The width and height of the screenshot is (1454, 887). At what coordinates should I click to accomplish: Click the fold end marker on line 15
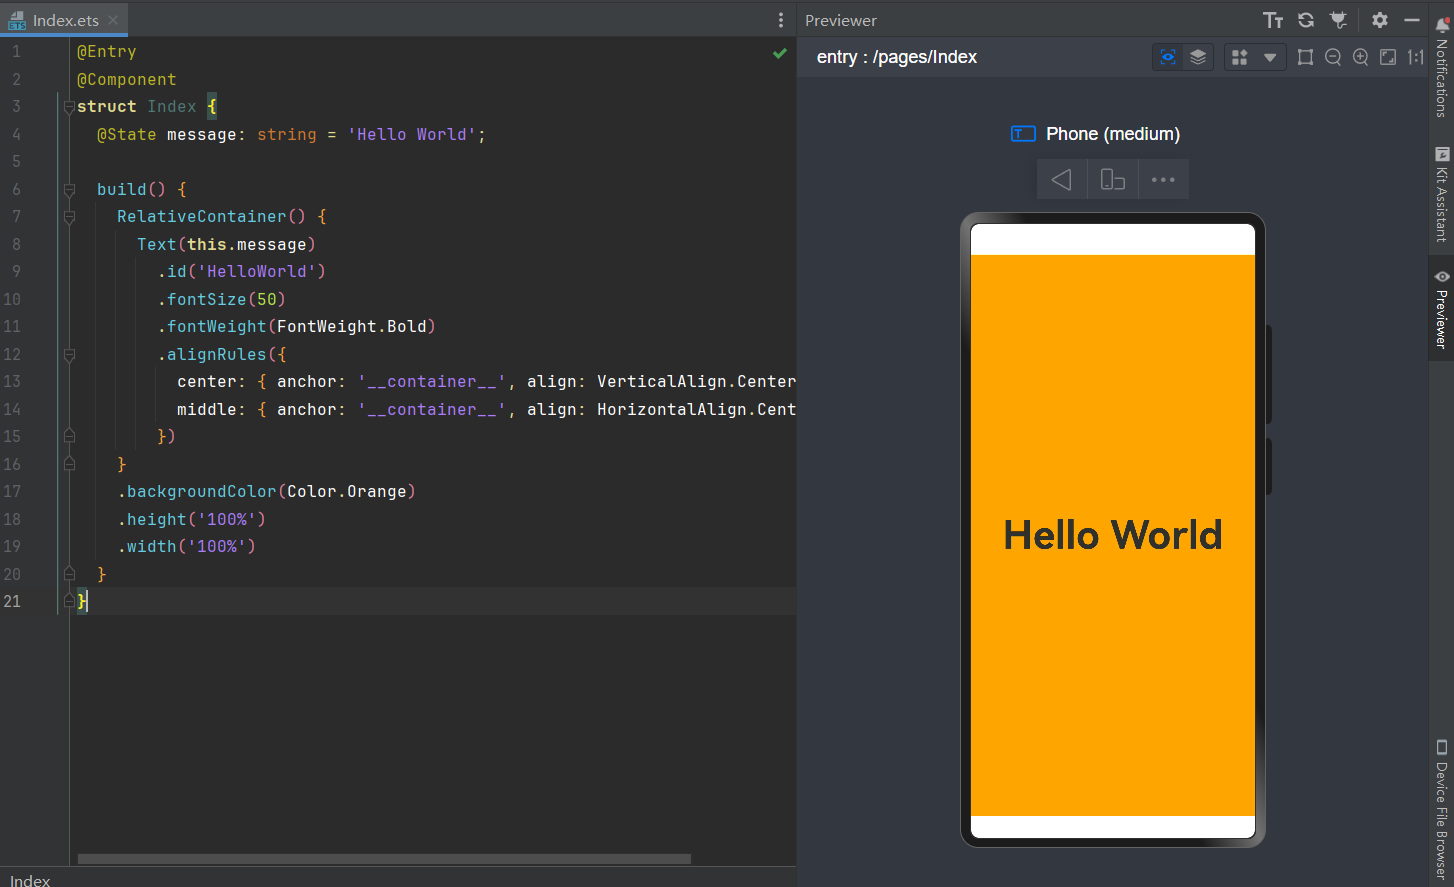(69, 436)
